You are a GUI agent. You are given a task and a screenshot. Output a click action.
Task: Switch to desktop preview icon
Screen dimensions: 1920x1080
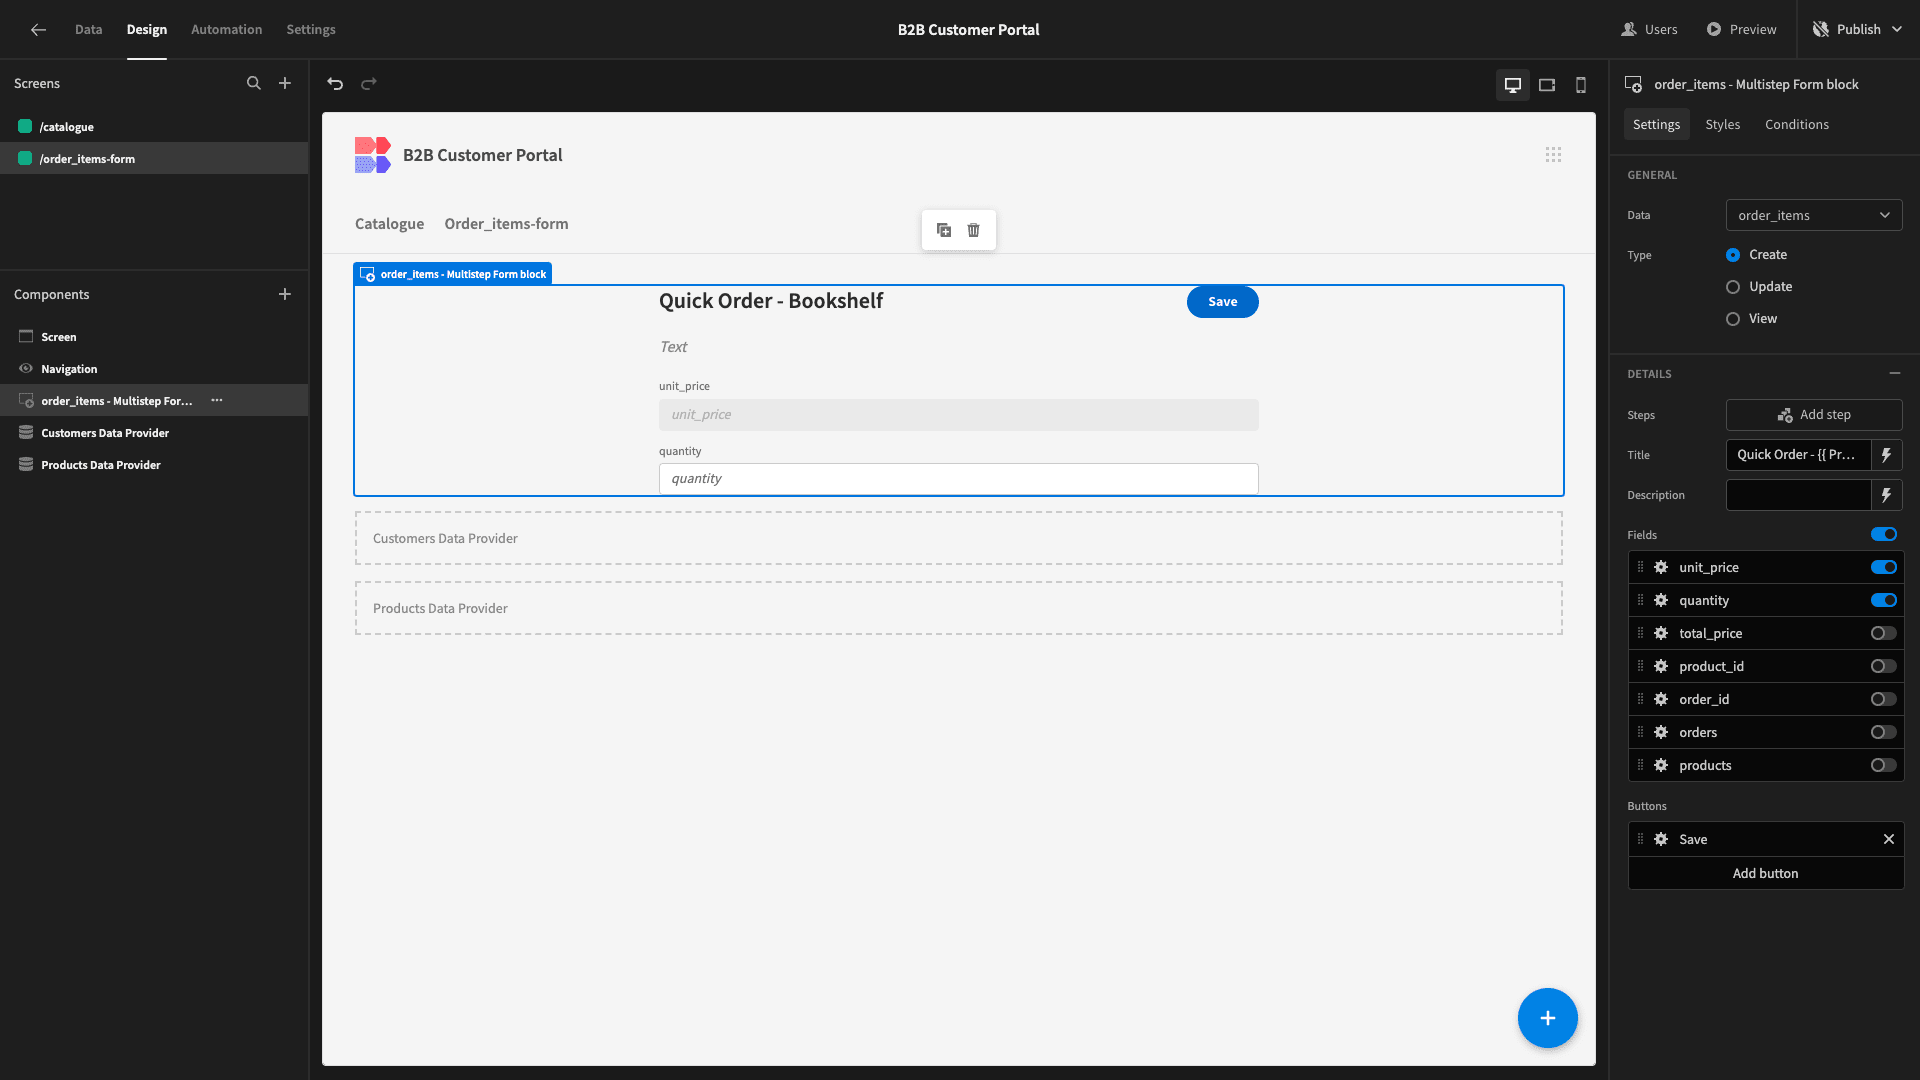coord(1513,85)
